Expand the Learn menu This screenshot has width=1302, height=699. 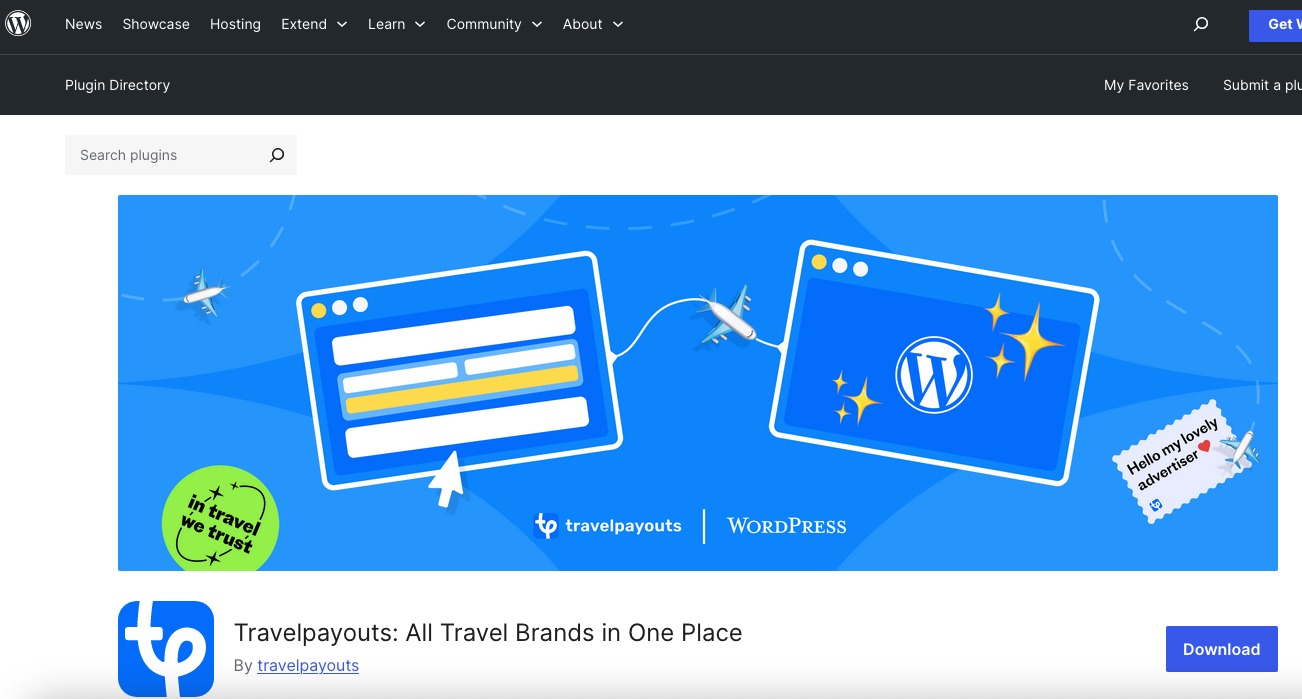[x=397, y=24]
